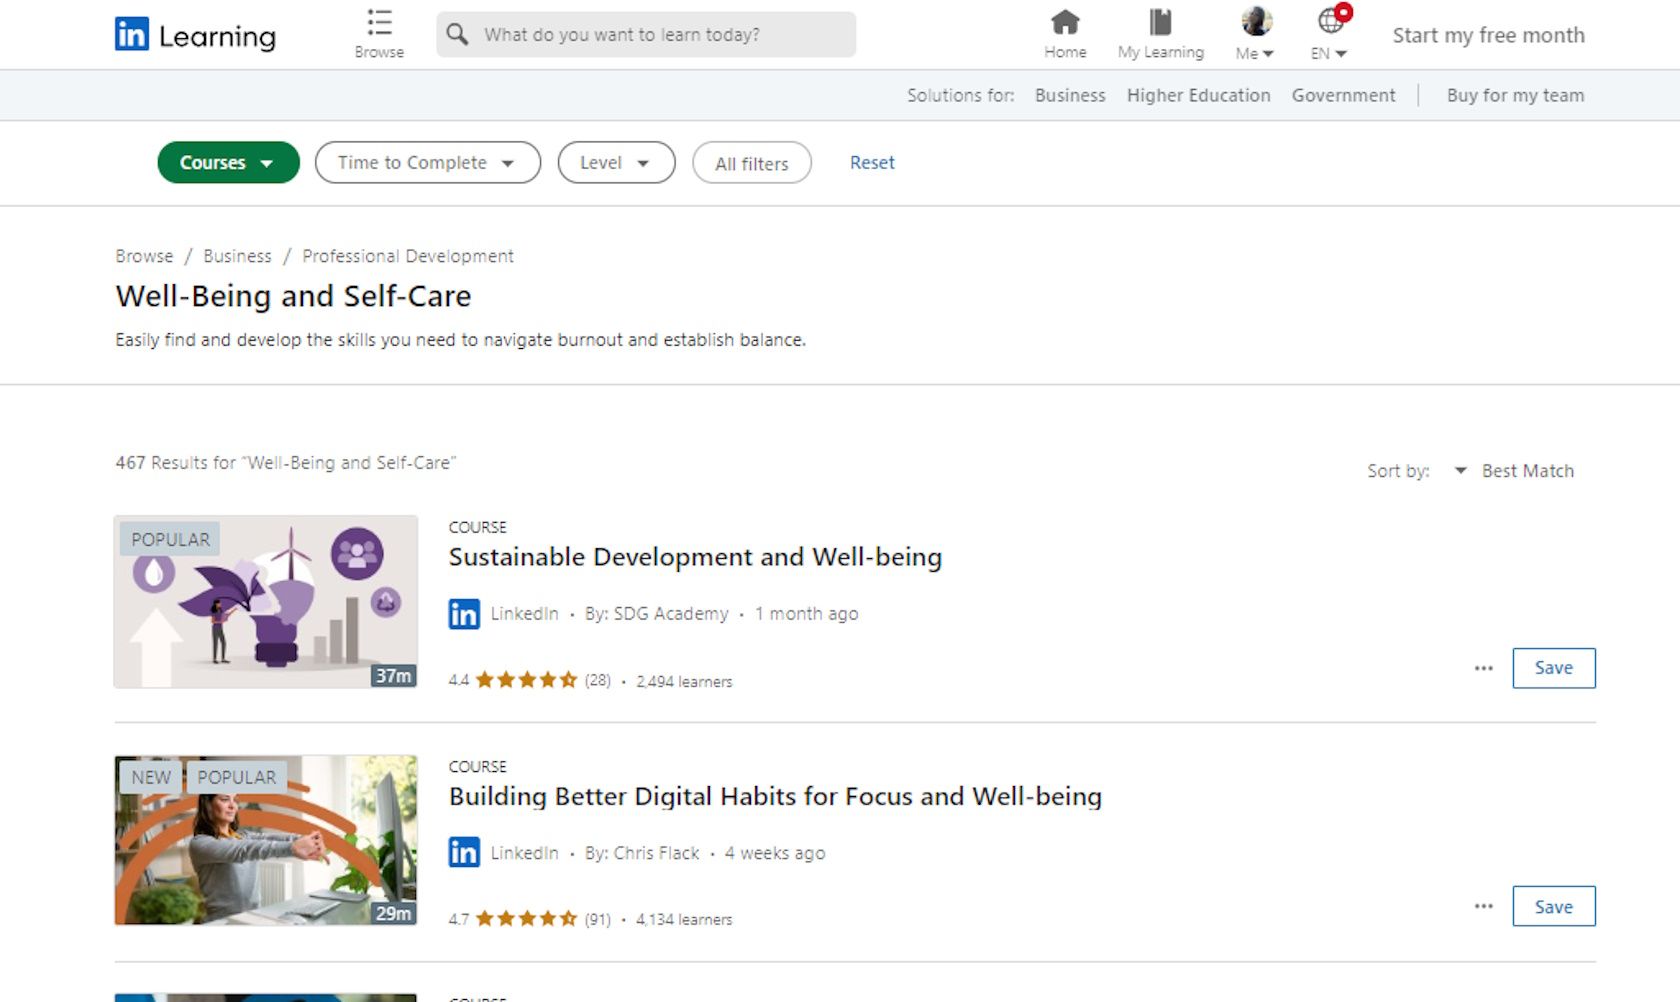Open All filters panel
This screenshot has width=1680, height=1002.
point(751,163)
